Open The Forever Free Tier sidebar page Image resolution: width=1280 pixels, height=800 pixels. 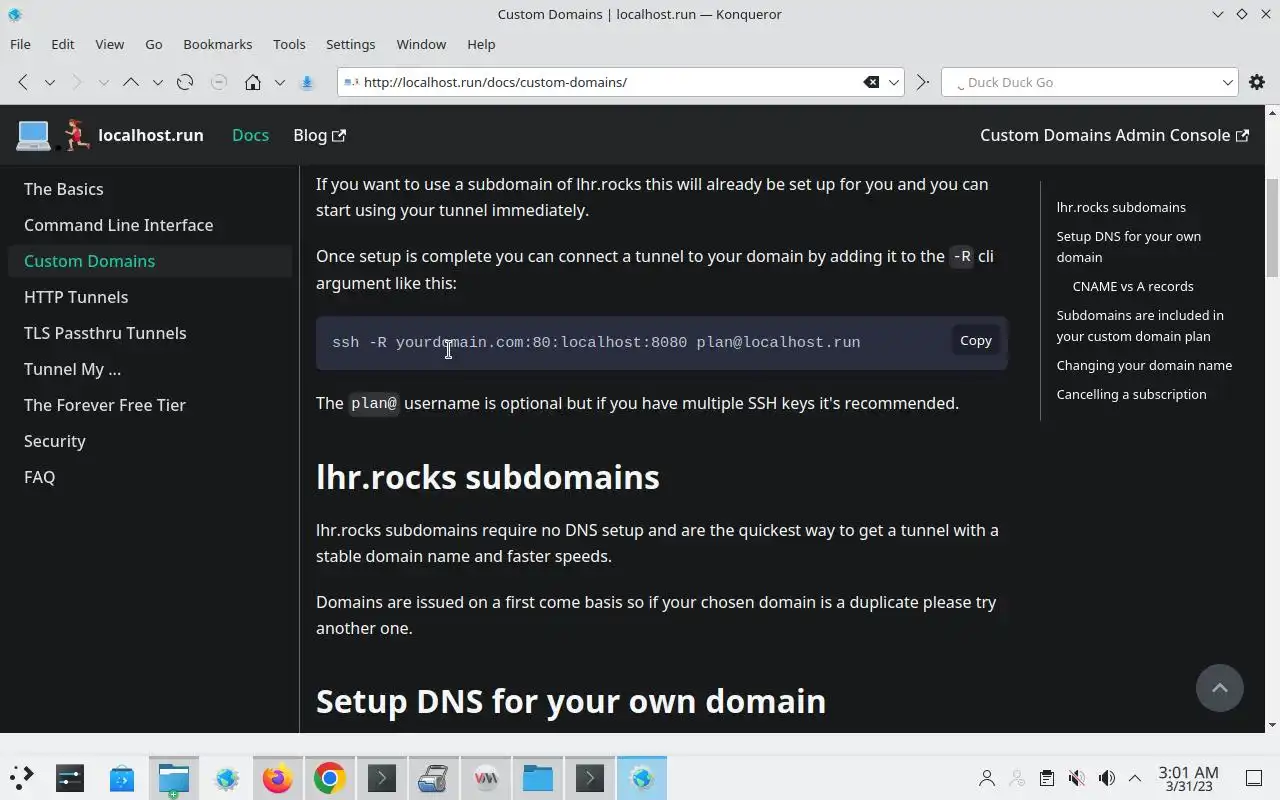[150, 405]
